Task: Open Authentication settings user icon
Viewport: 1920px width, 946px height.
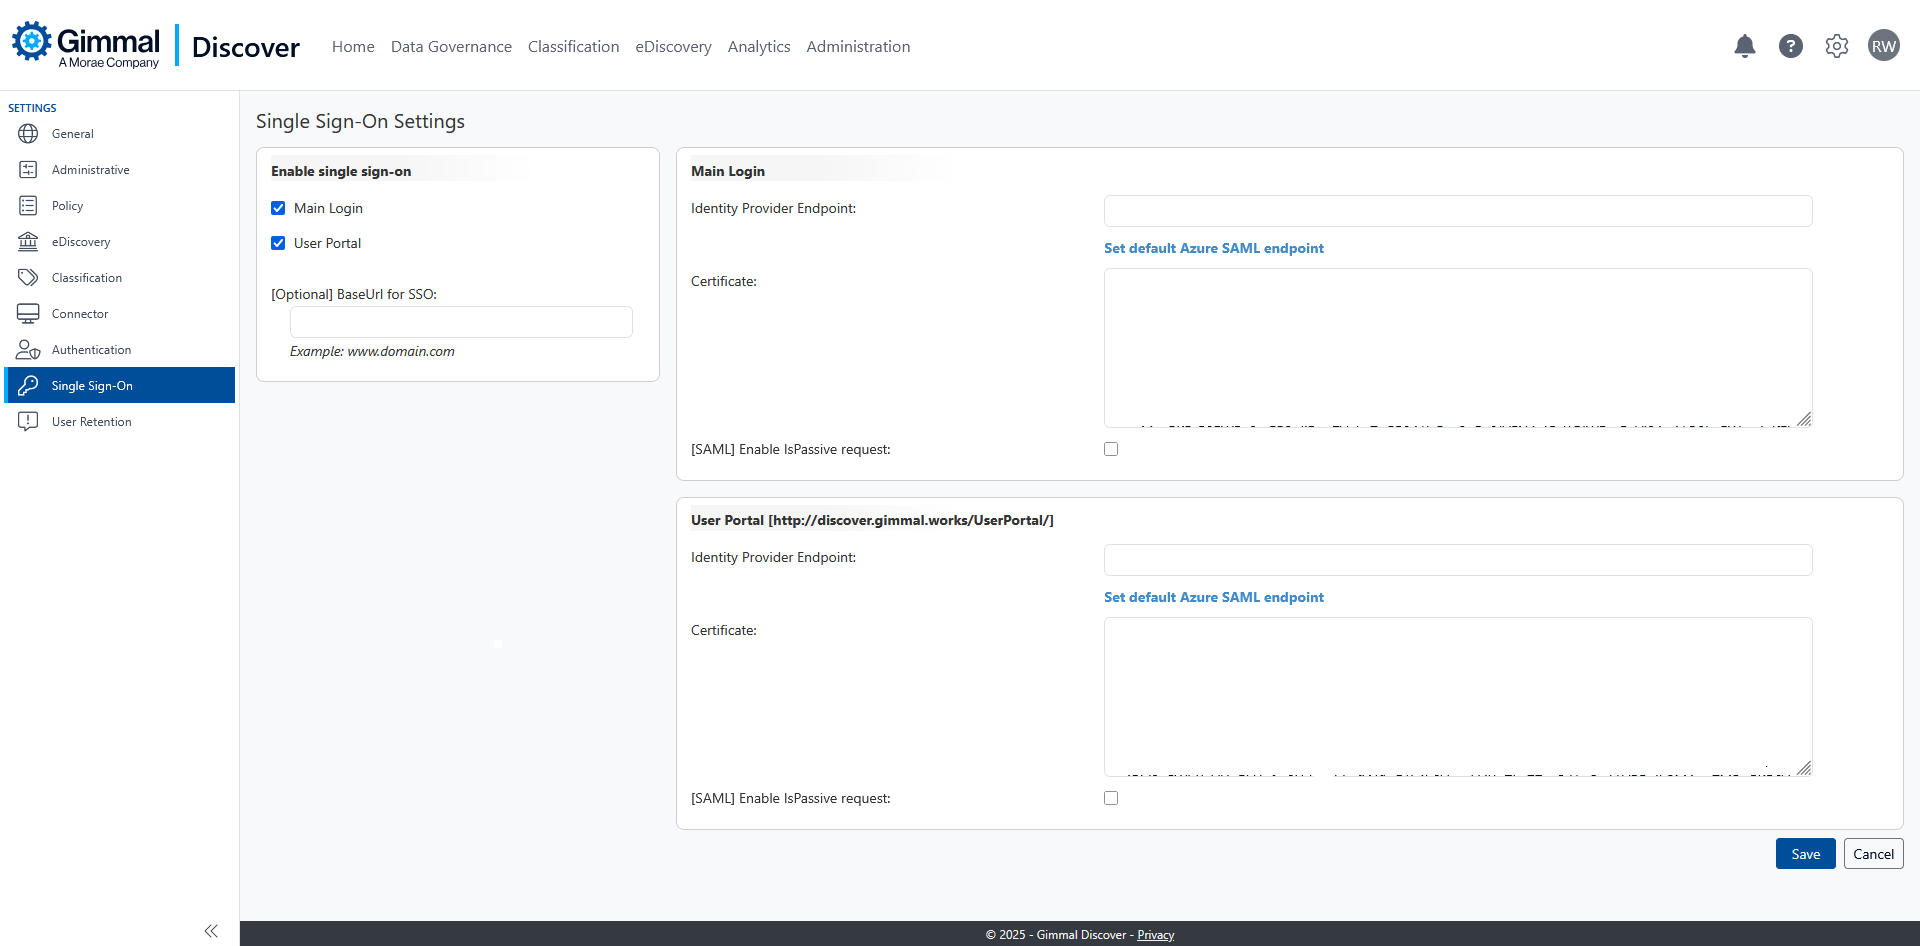Action: pos(28,350)
